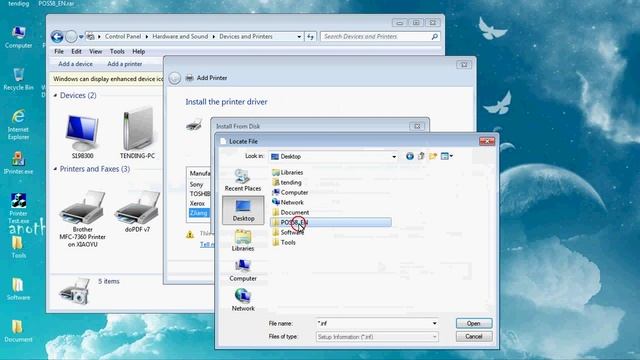Expand the File name dropdown arrow
The height and width of the screenshot is (360, 640).
(x=435, y=323)
